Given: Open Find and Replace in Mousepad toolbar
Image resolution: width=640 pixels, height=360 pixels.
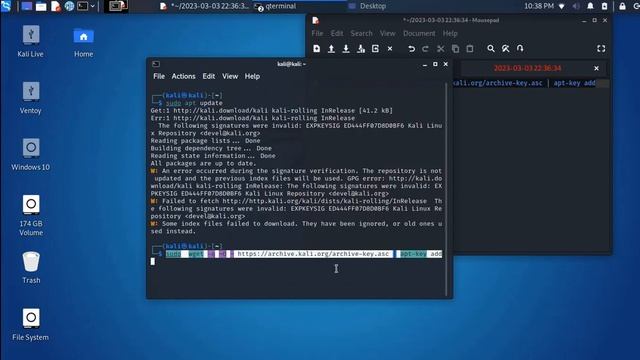Looking at the screenshot, I should pos(506,49).
